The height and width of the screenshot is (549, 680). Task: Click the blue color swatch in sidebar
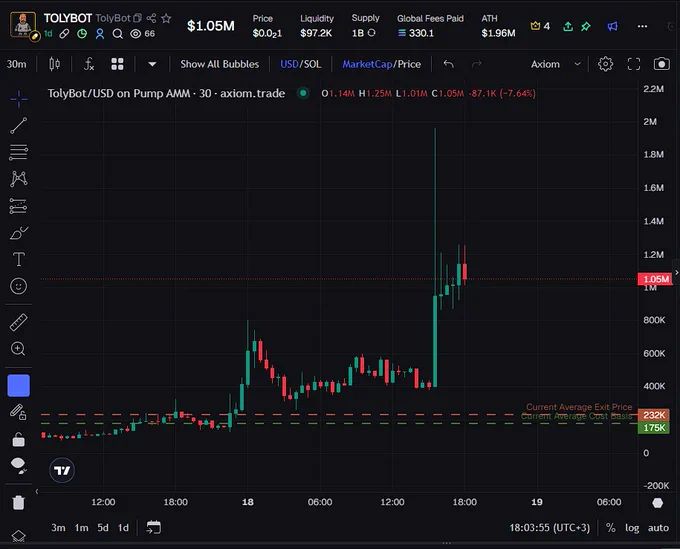(19, 386)
